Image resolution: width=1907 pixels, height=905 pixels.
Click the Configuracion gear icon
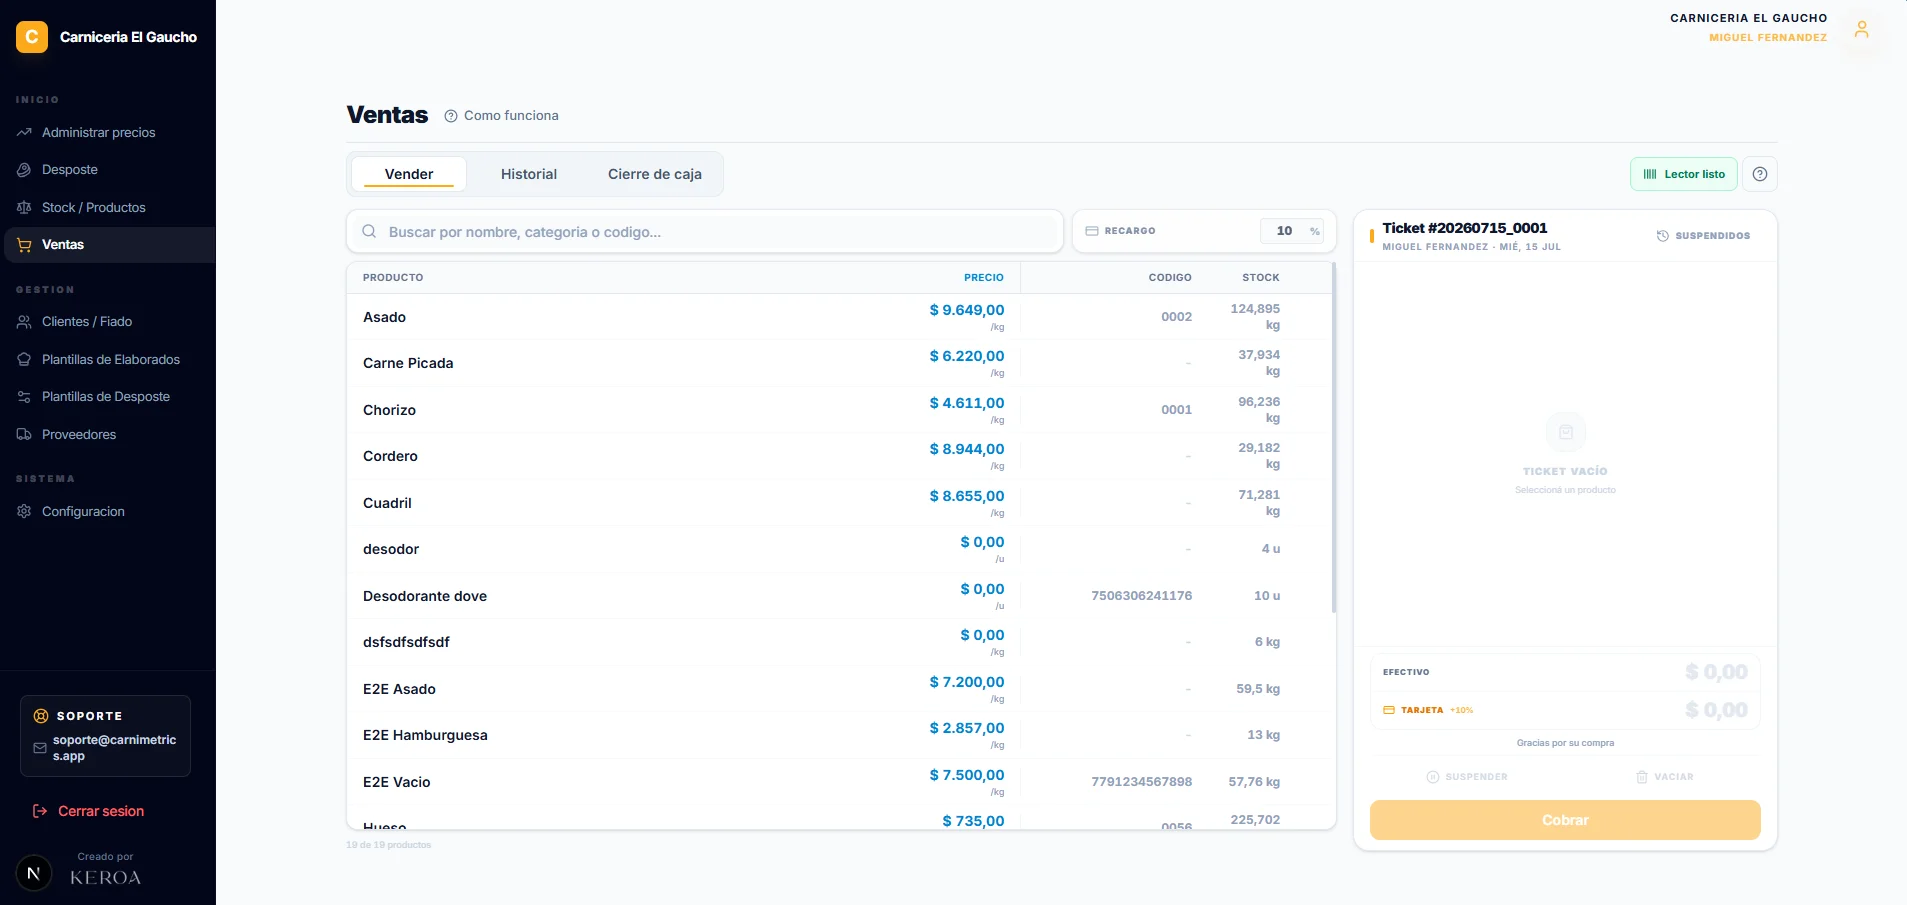(x=24, y=511)
